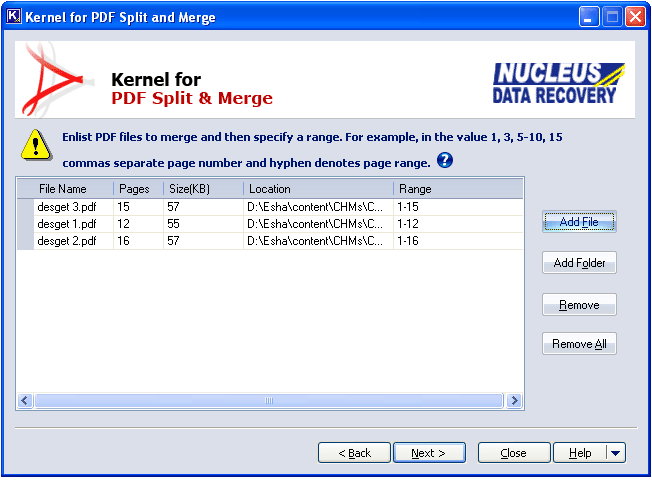Click the size value 55 cell

coord(203,224)
